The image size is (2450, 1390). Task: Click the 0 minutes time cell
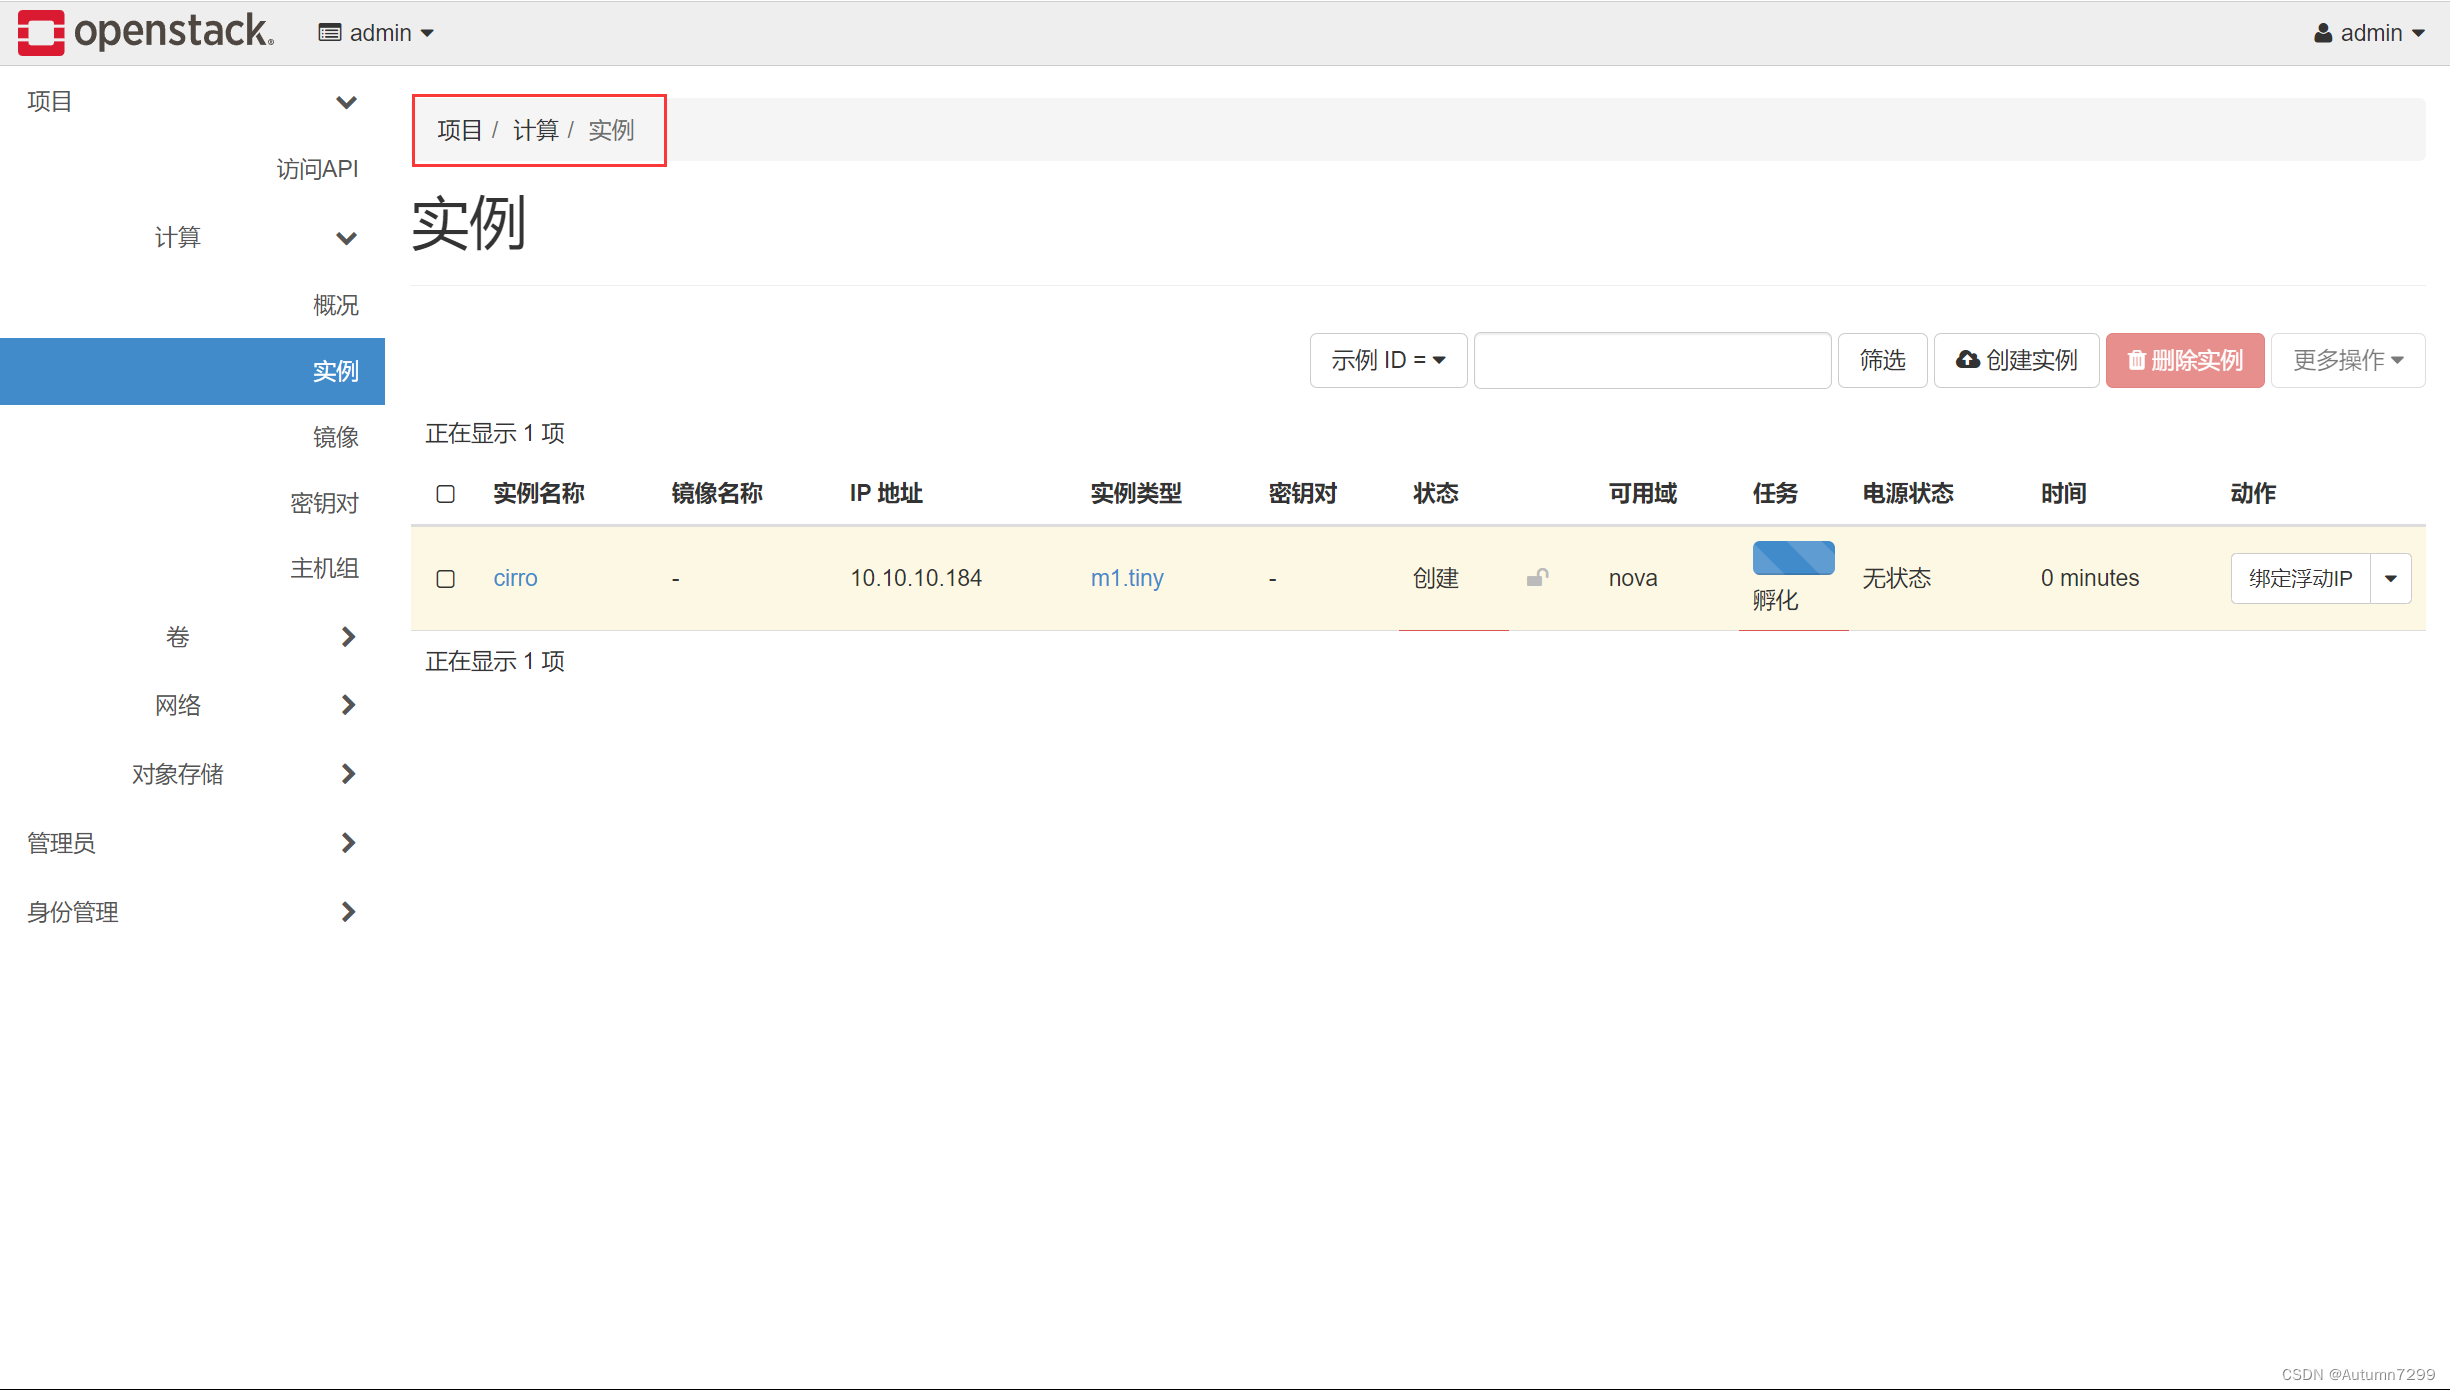[2089, 578]
